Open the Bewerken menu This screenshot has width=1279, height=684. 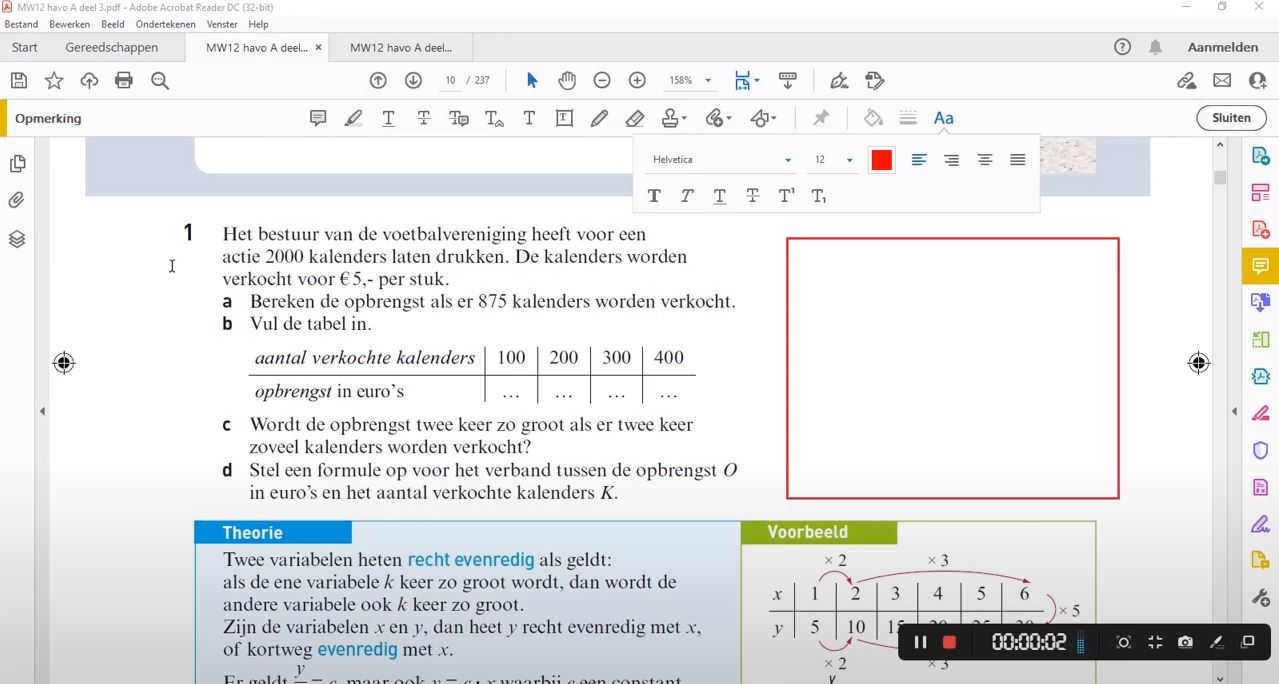[69, 24]
